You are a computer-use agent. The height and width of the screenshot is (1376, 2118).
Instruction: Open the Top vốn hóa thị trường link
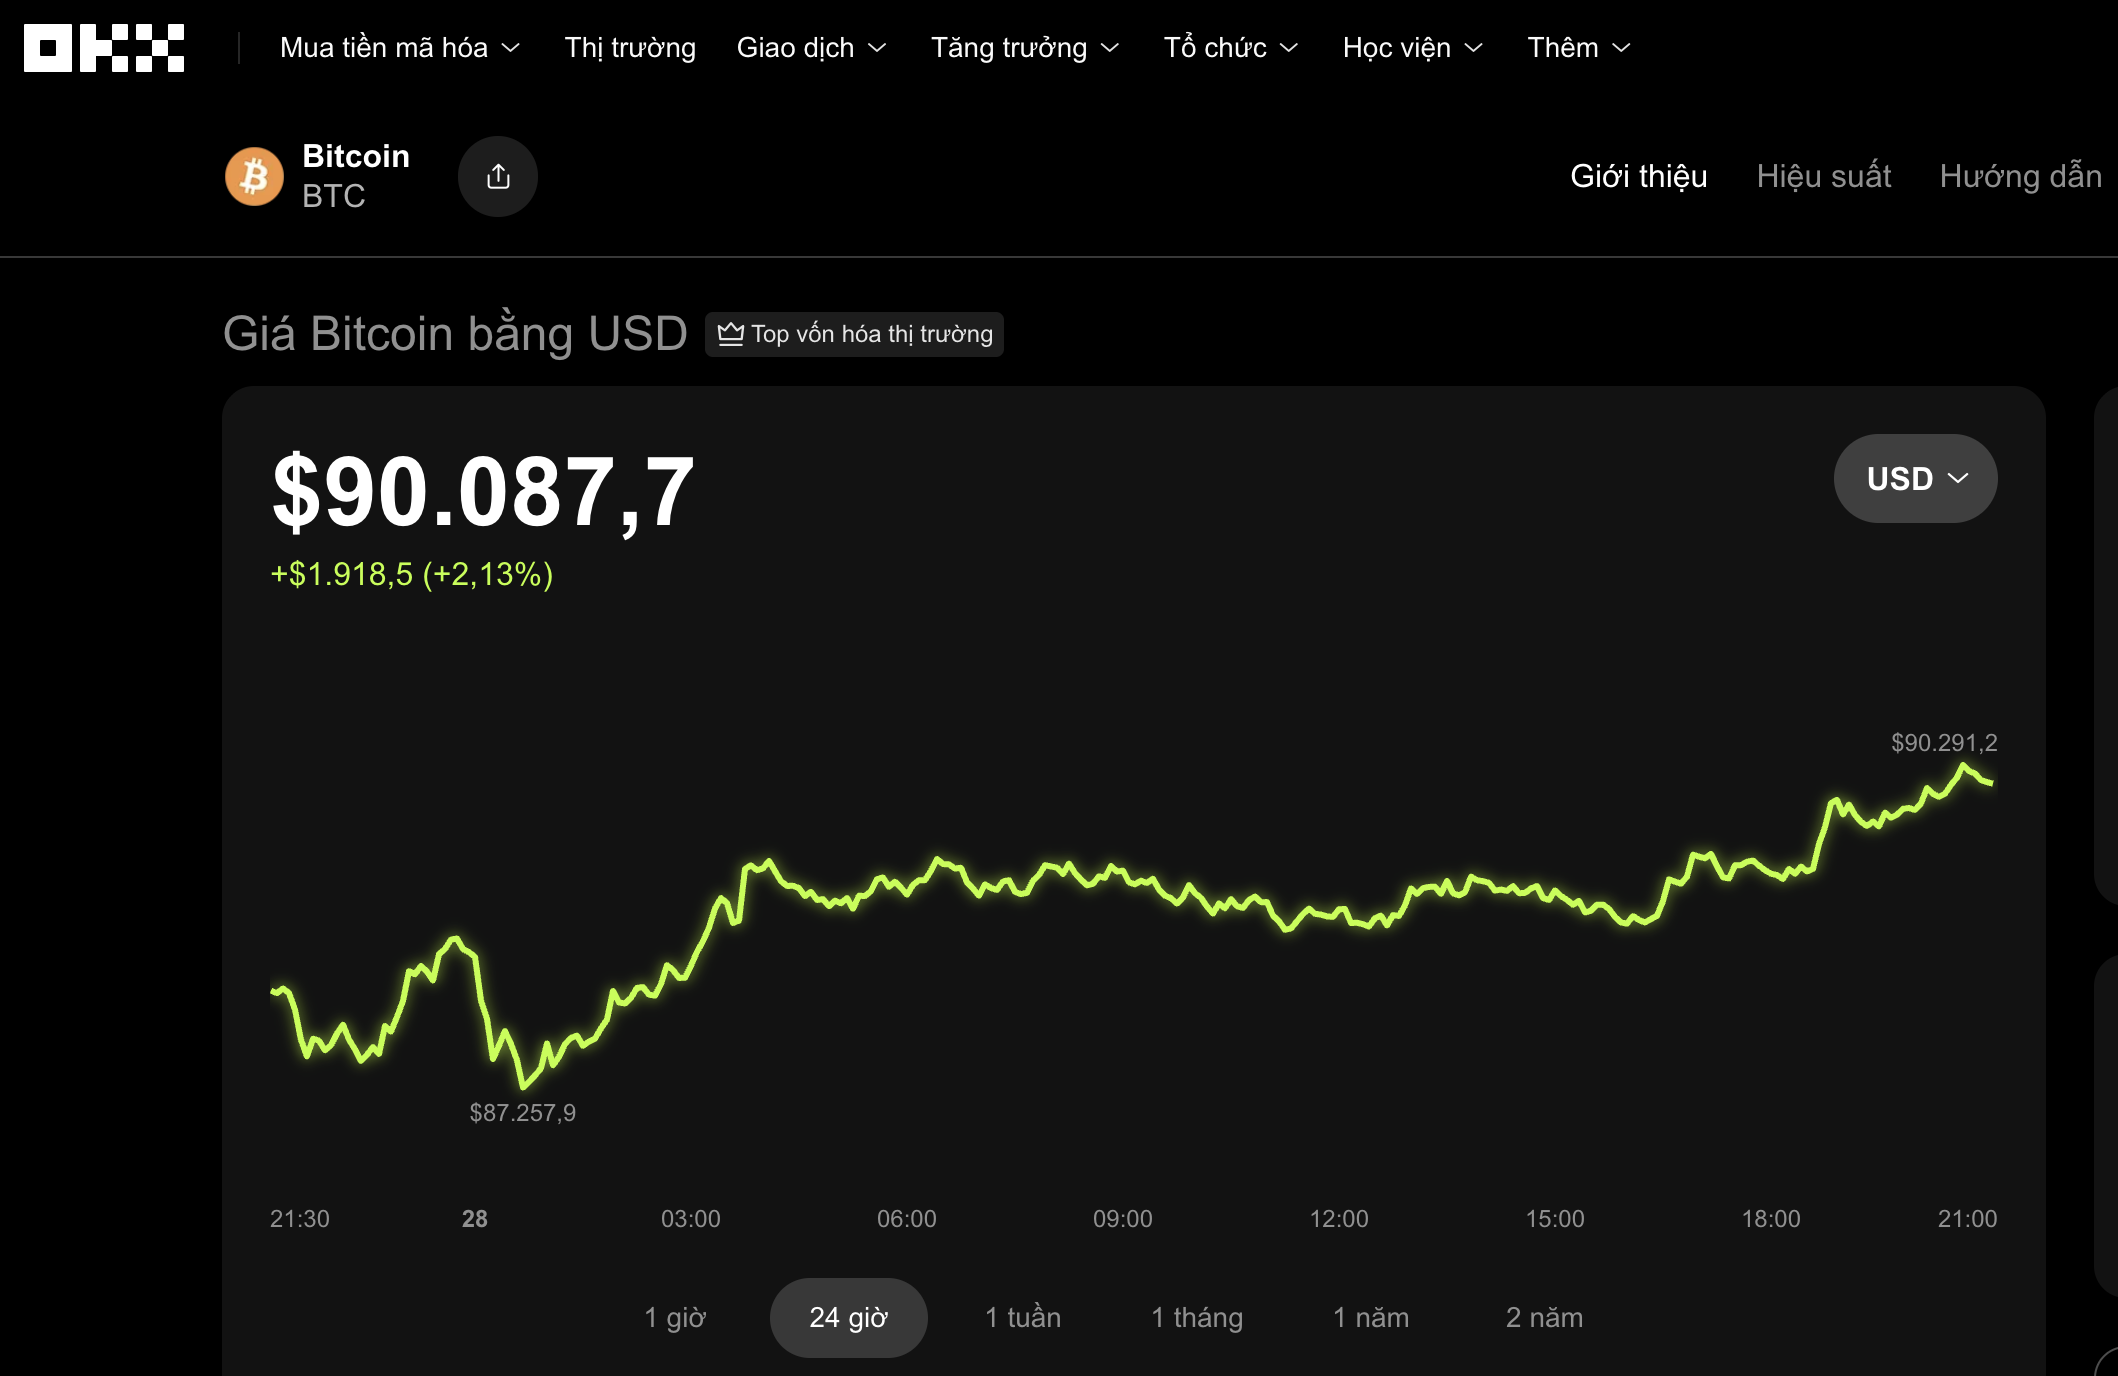tap(855, 334)
